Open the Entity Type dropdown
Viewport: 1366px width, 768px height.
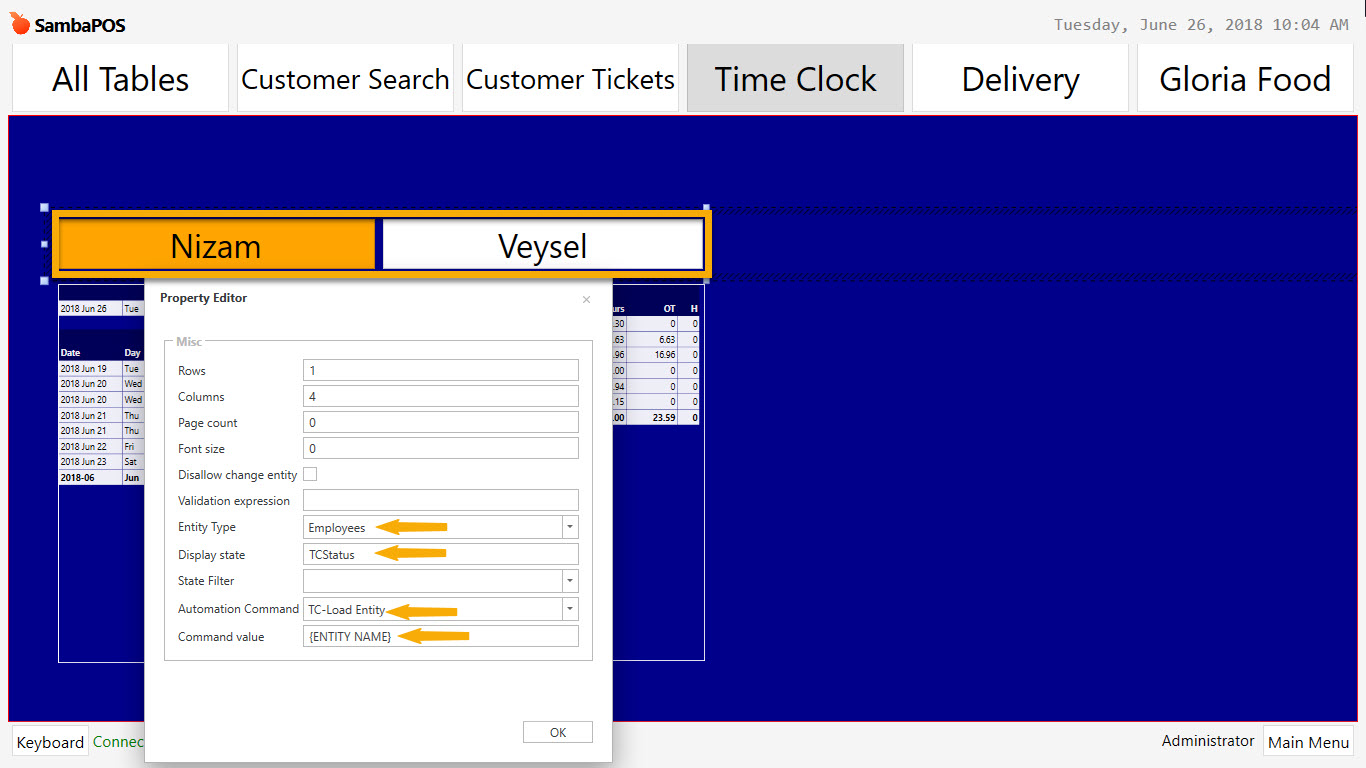coord(569,526)
